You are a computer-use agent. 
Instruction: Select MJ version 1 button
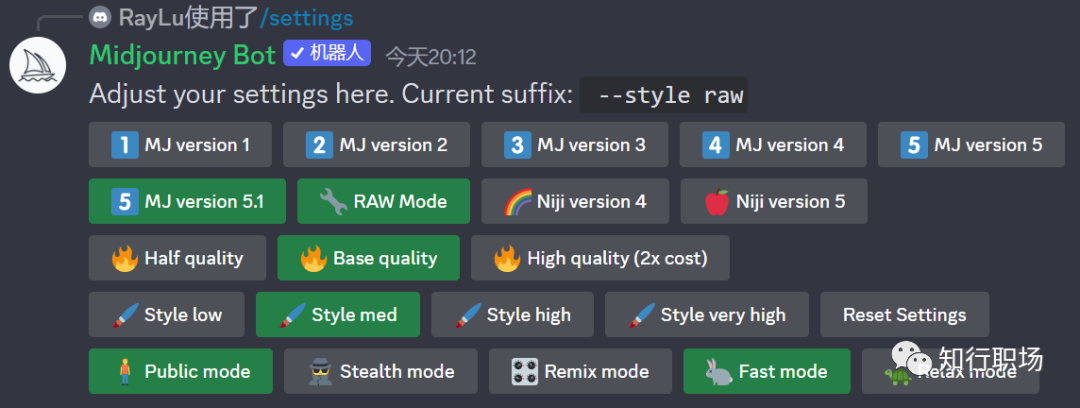pyautogui.click(x=180, y=145)
